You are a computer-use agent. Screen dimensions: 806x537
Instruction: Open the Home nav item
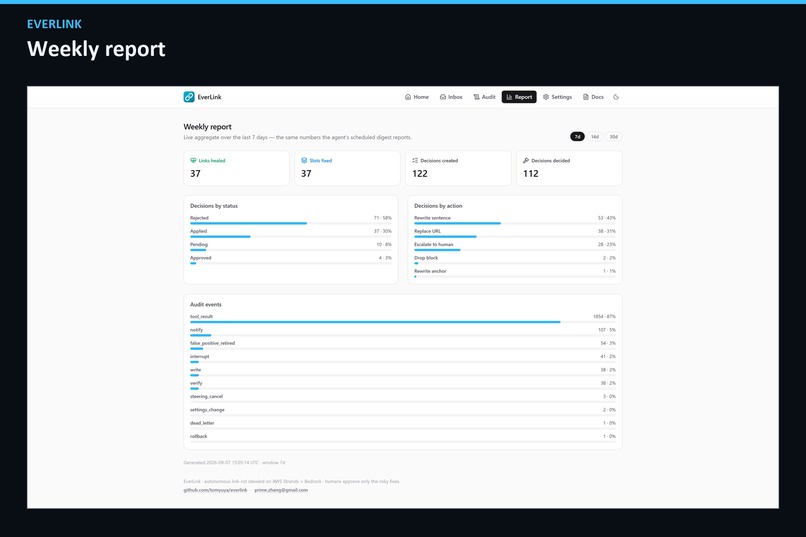pyautogui.click(x=417, y=97)
